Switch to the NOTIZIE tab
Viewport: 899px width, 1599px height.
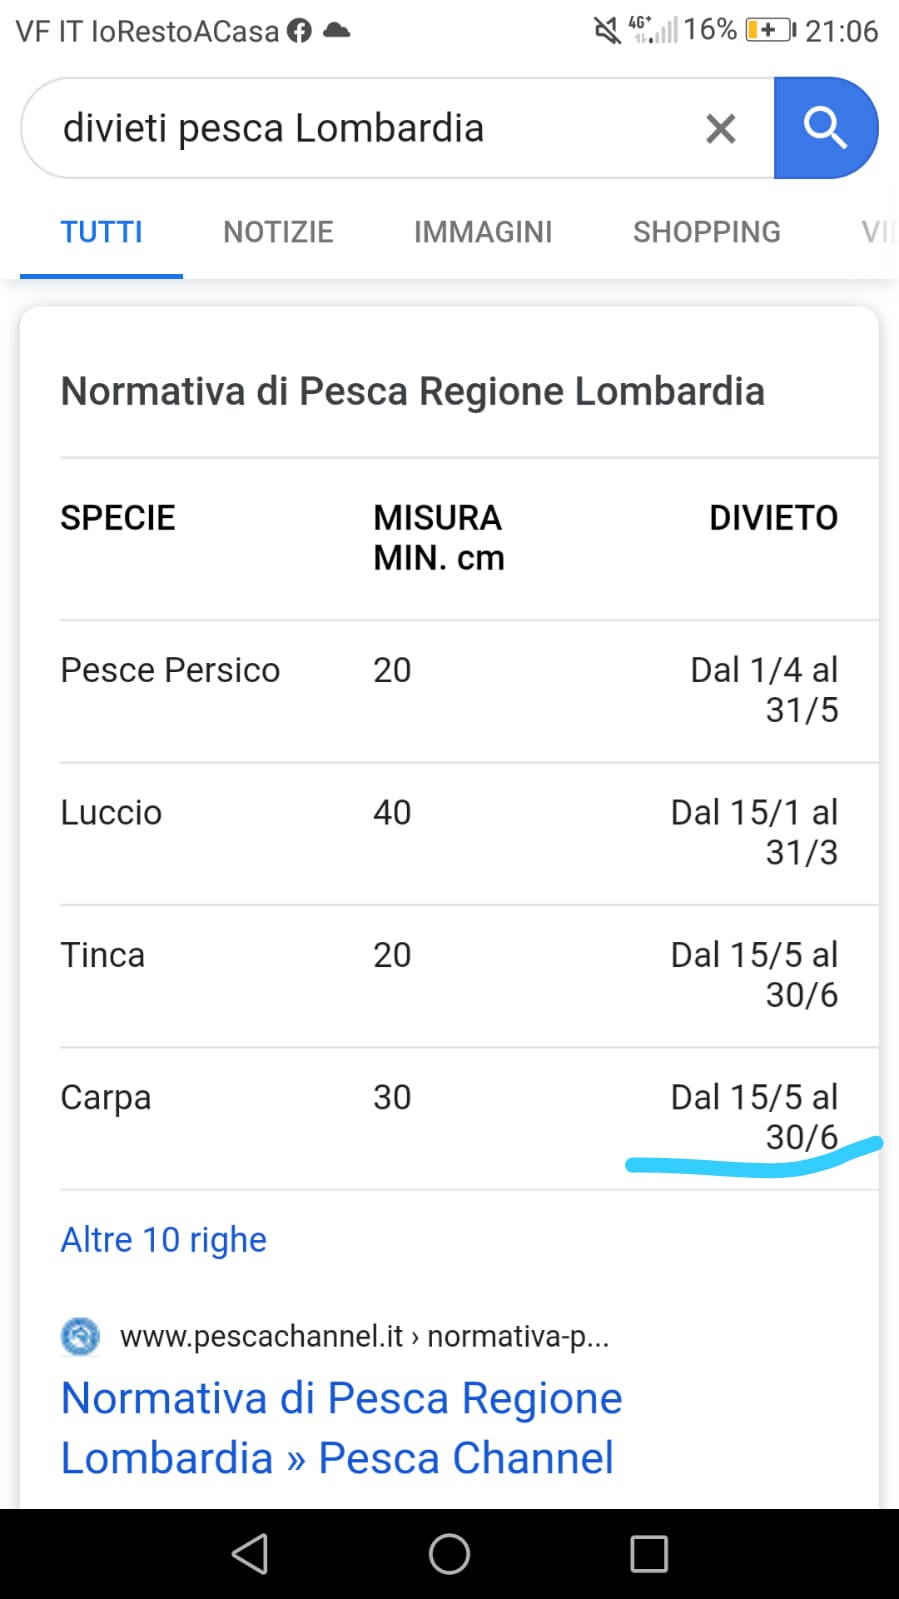(x=278, y=232)
